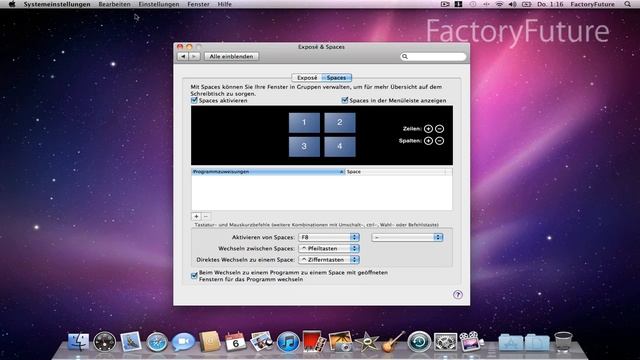640x360 pixels.
Task: Open the help question mark button
Action: pos(458,294)
